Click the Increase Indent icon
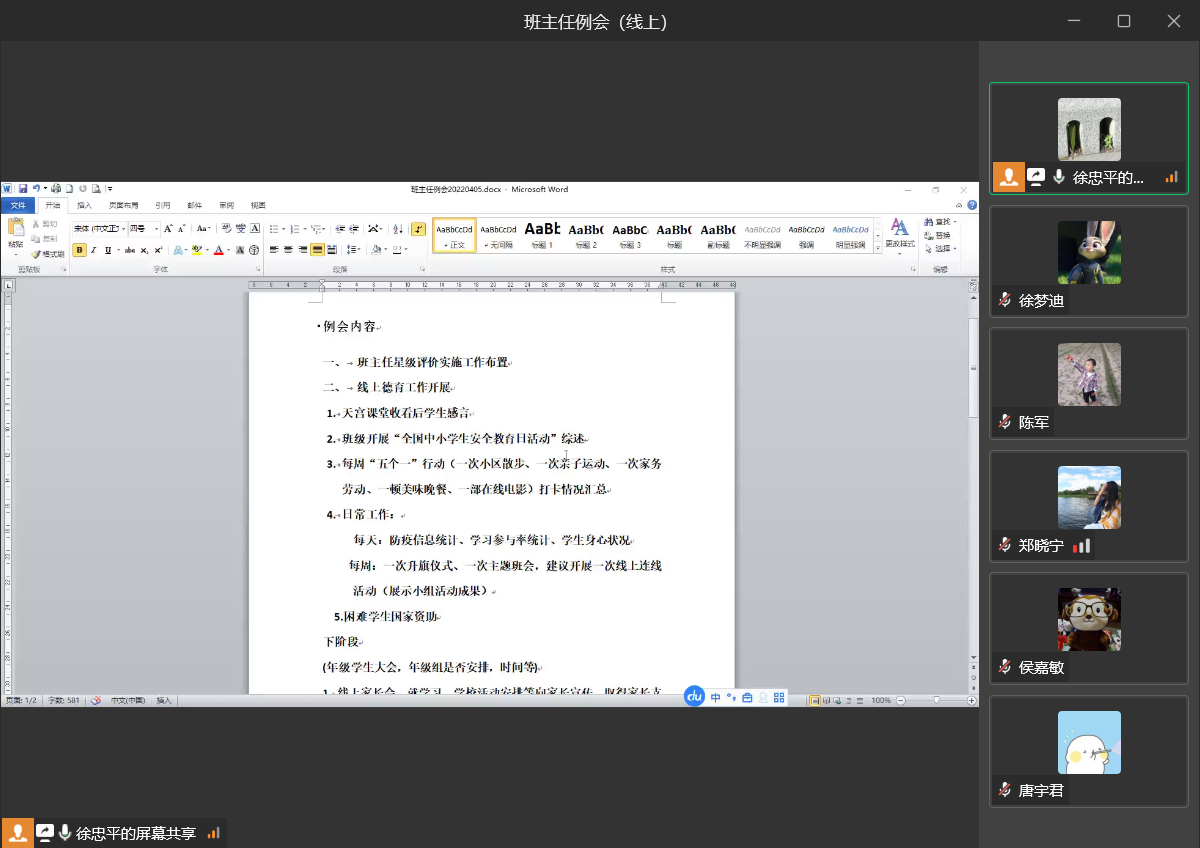The height and width of the screenshot is (848, 1200). point(354,228)
